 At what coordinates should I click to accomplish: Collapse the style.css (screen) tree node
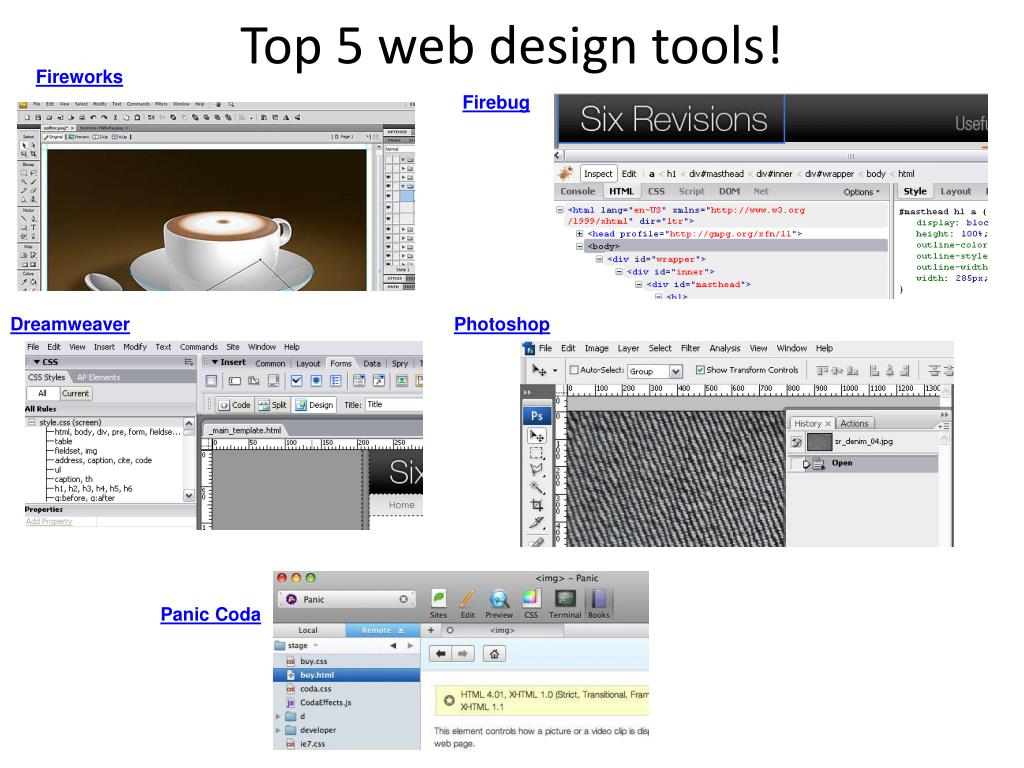pos(31,423)
